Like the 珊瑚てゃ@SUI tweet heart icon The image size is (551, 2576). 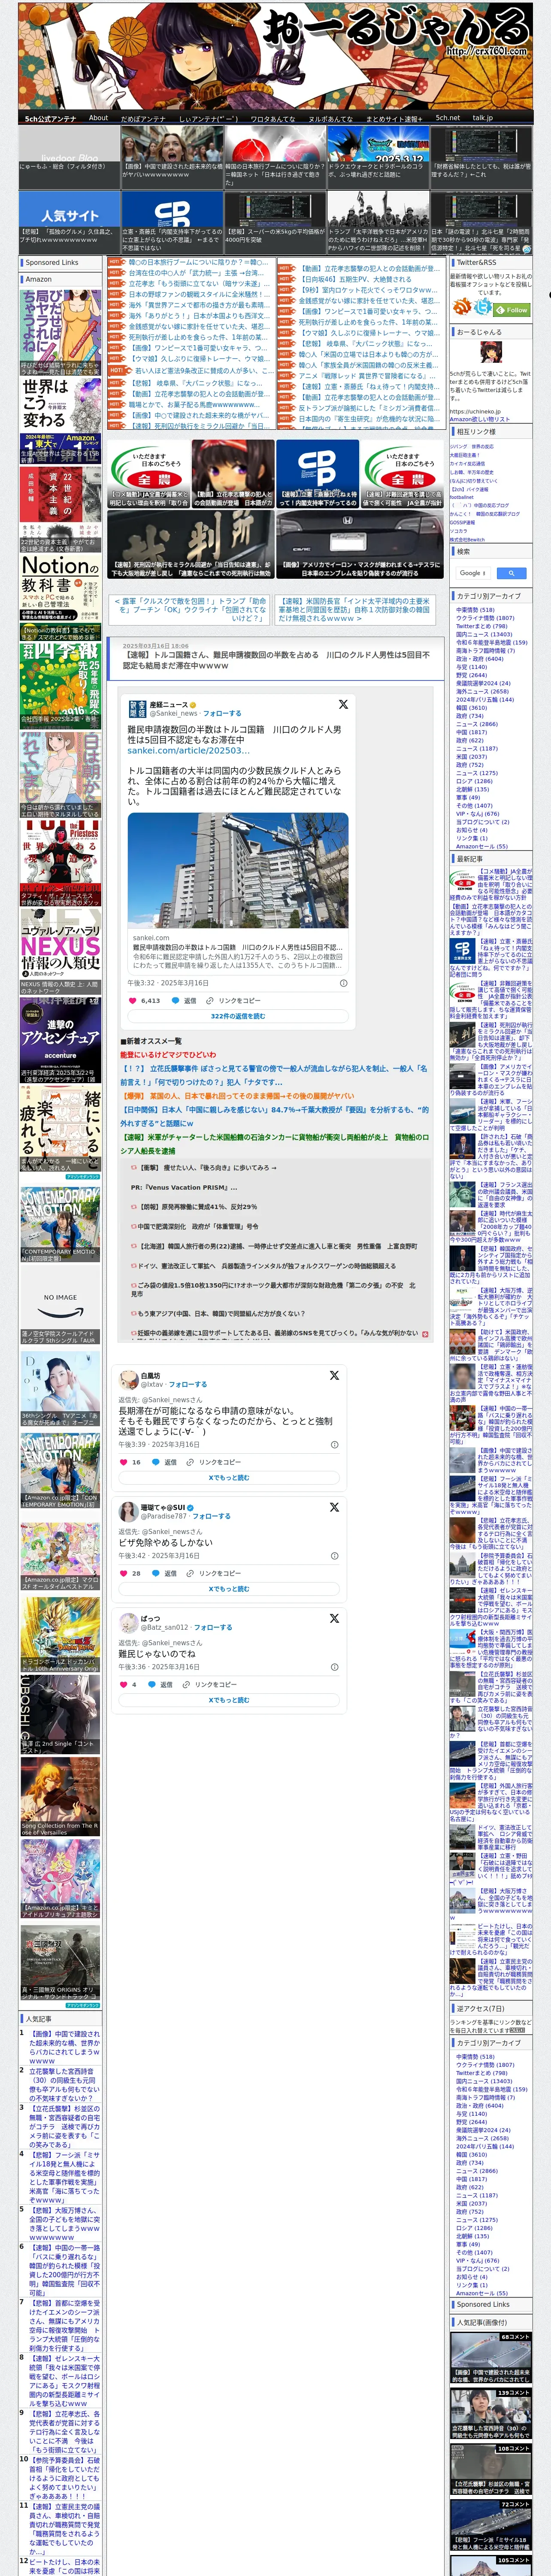pyautogui.click(x=123, y=1573)
